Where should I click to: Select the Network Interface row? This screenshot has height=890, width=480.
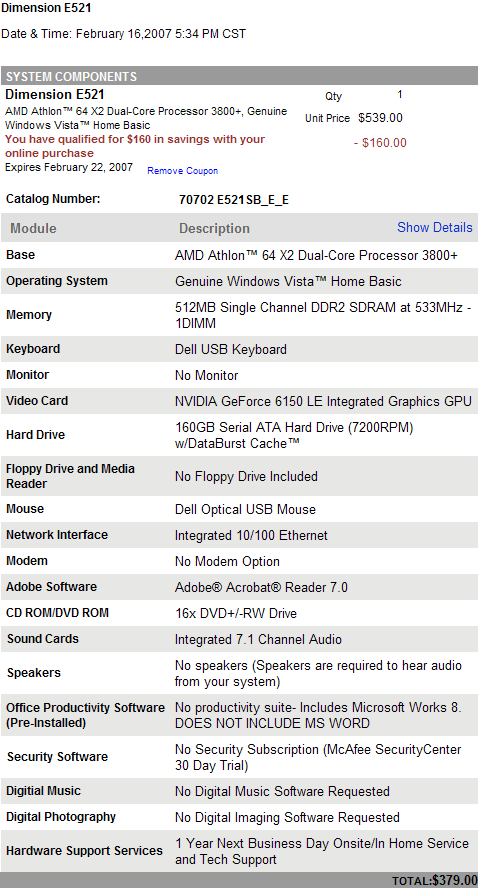click(x=239, y=535)
